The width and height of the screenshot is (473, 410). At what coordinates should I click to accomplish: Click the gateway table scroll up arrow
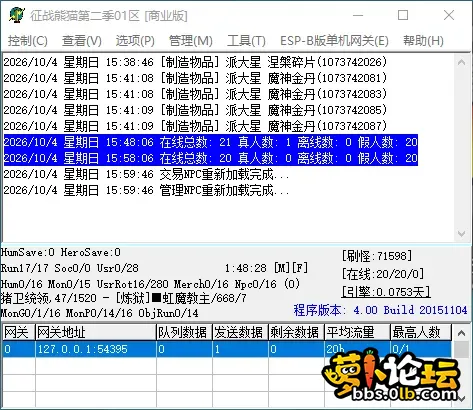[461, 333]
